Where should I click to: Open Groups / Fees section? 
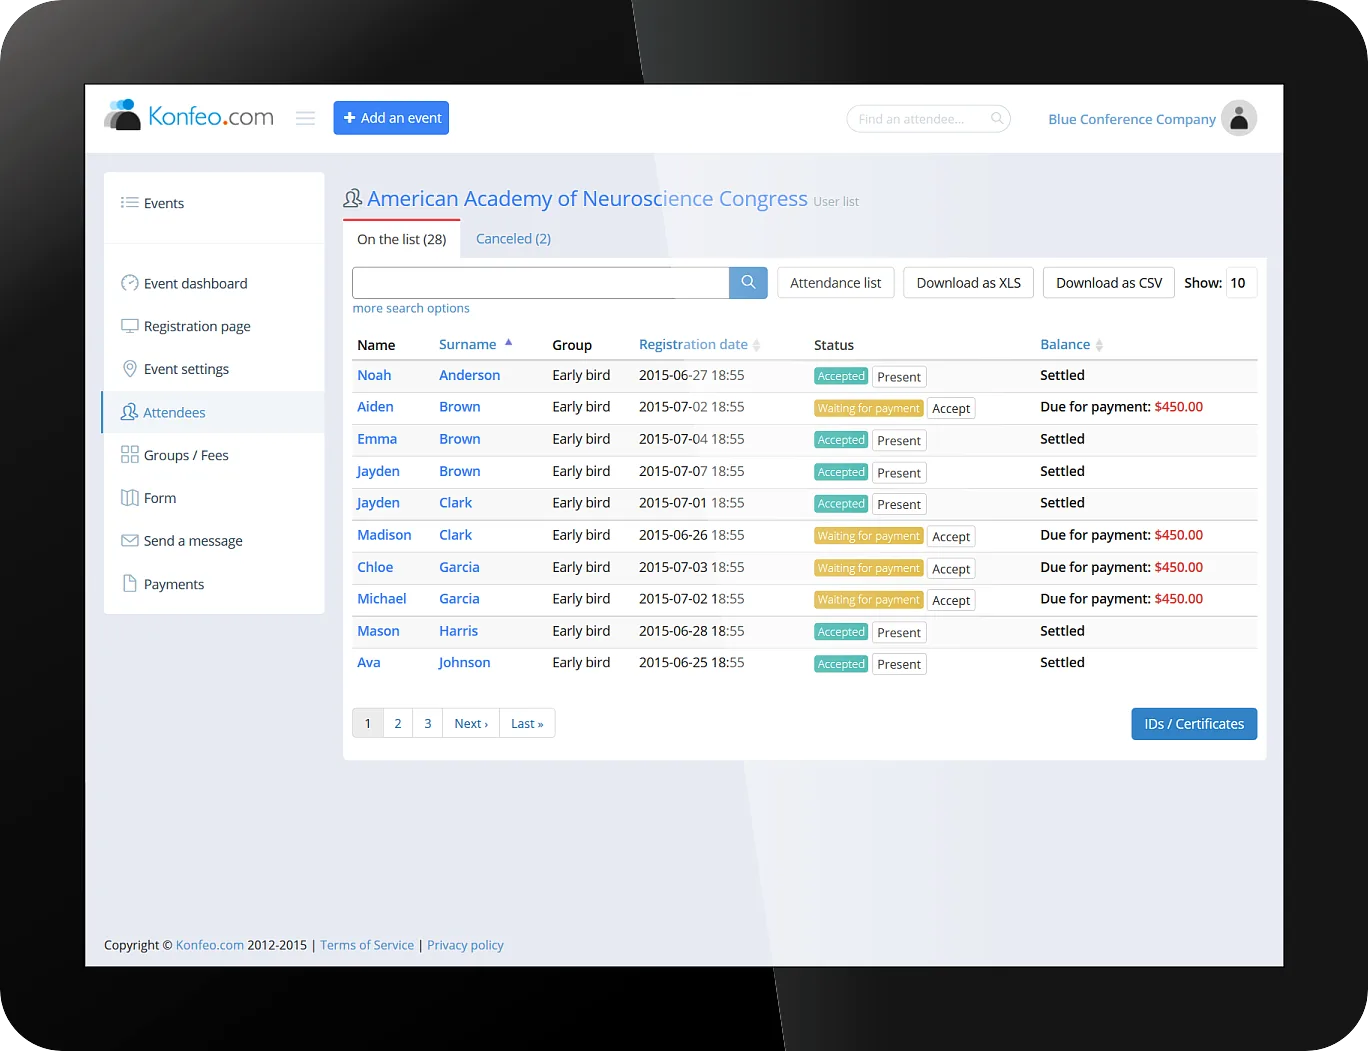[x=186, y=456]
